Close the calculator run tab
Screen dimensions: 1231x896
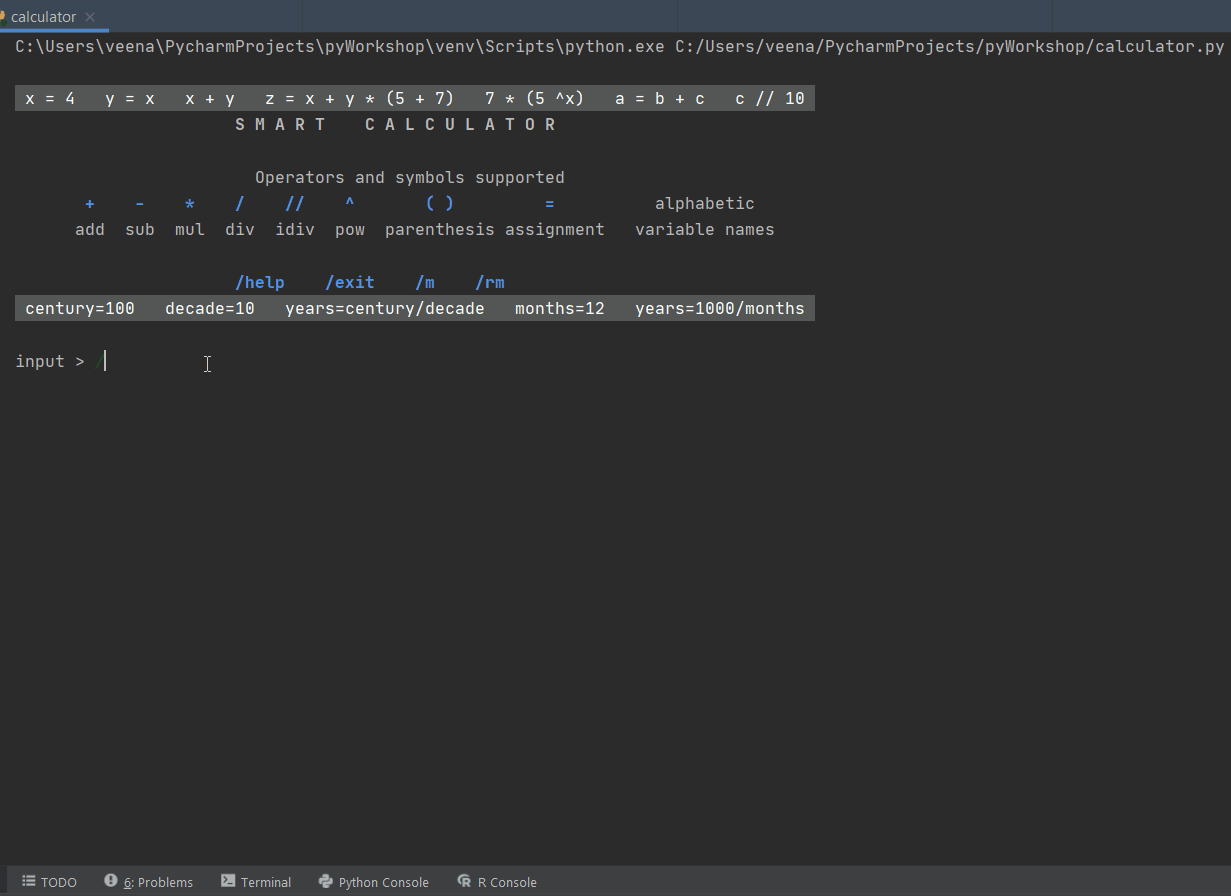coord(90,17)
